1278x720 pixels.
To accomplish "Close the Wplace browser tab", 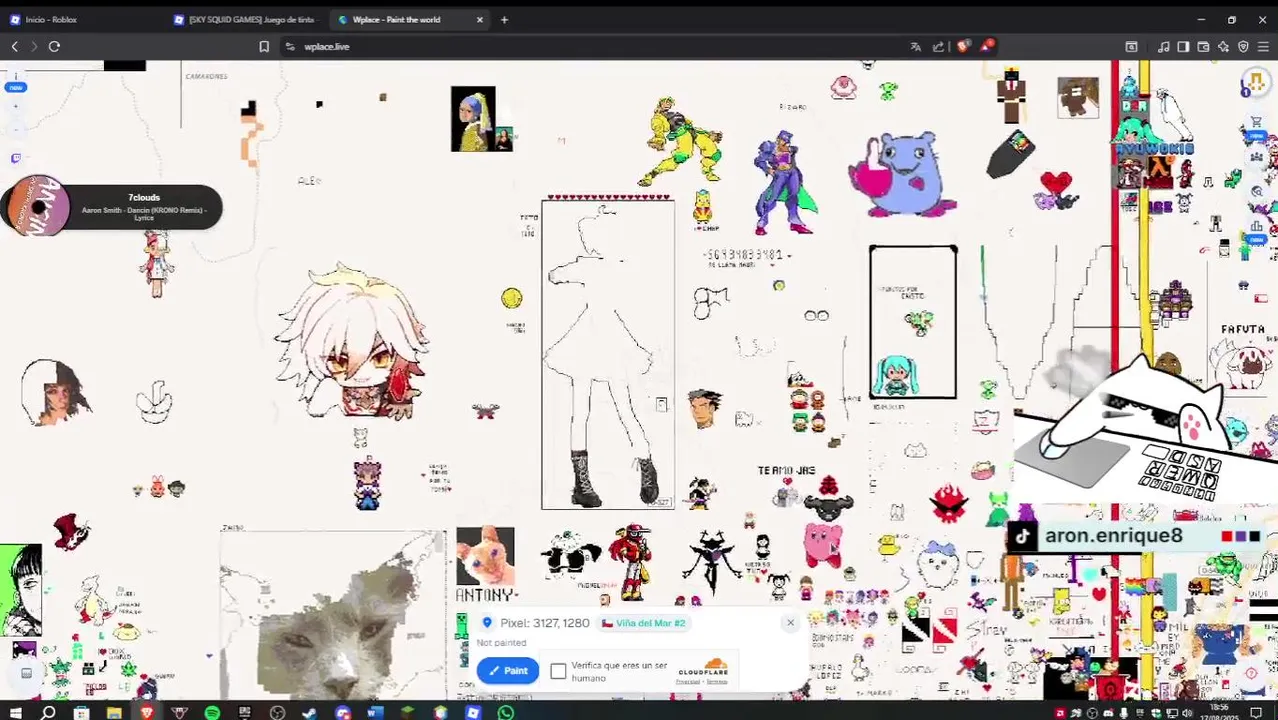I will (480, 19).
